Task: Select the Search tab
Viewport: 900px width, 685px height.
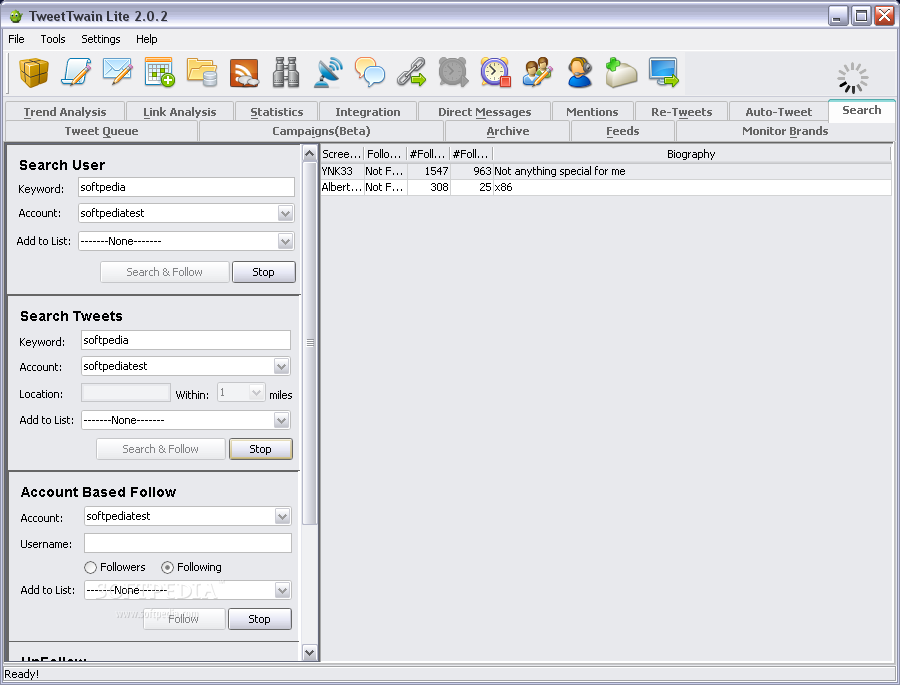Action: point(861,110)
